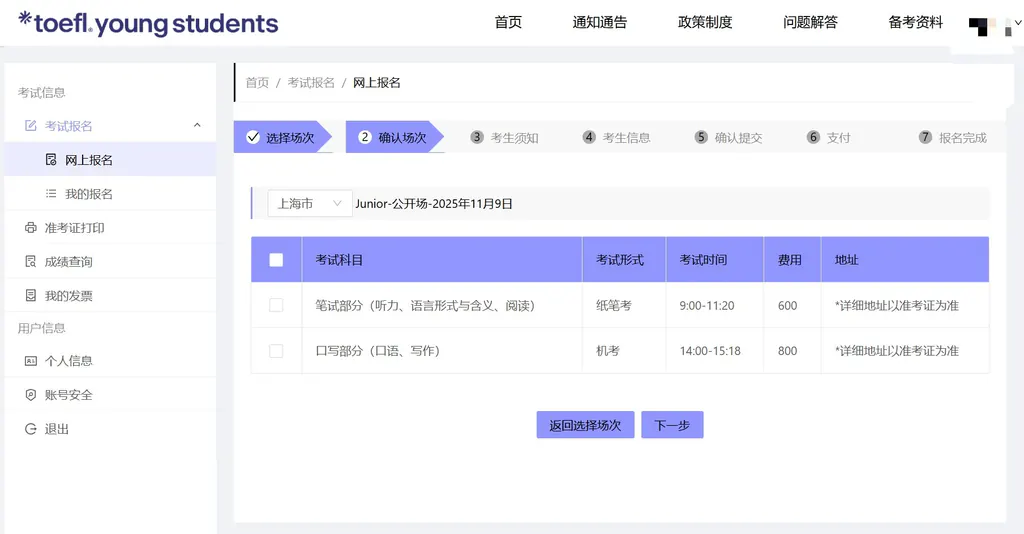Click the 退出 logout icon
This screenshot has width=1024, height=534.
pyautogui.click(x=30, y=429)
